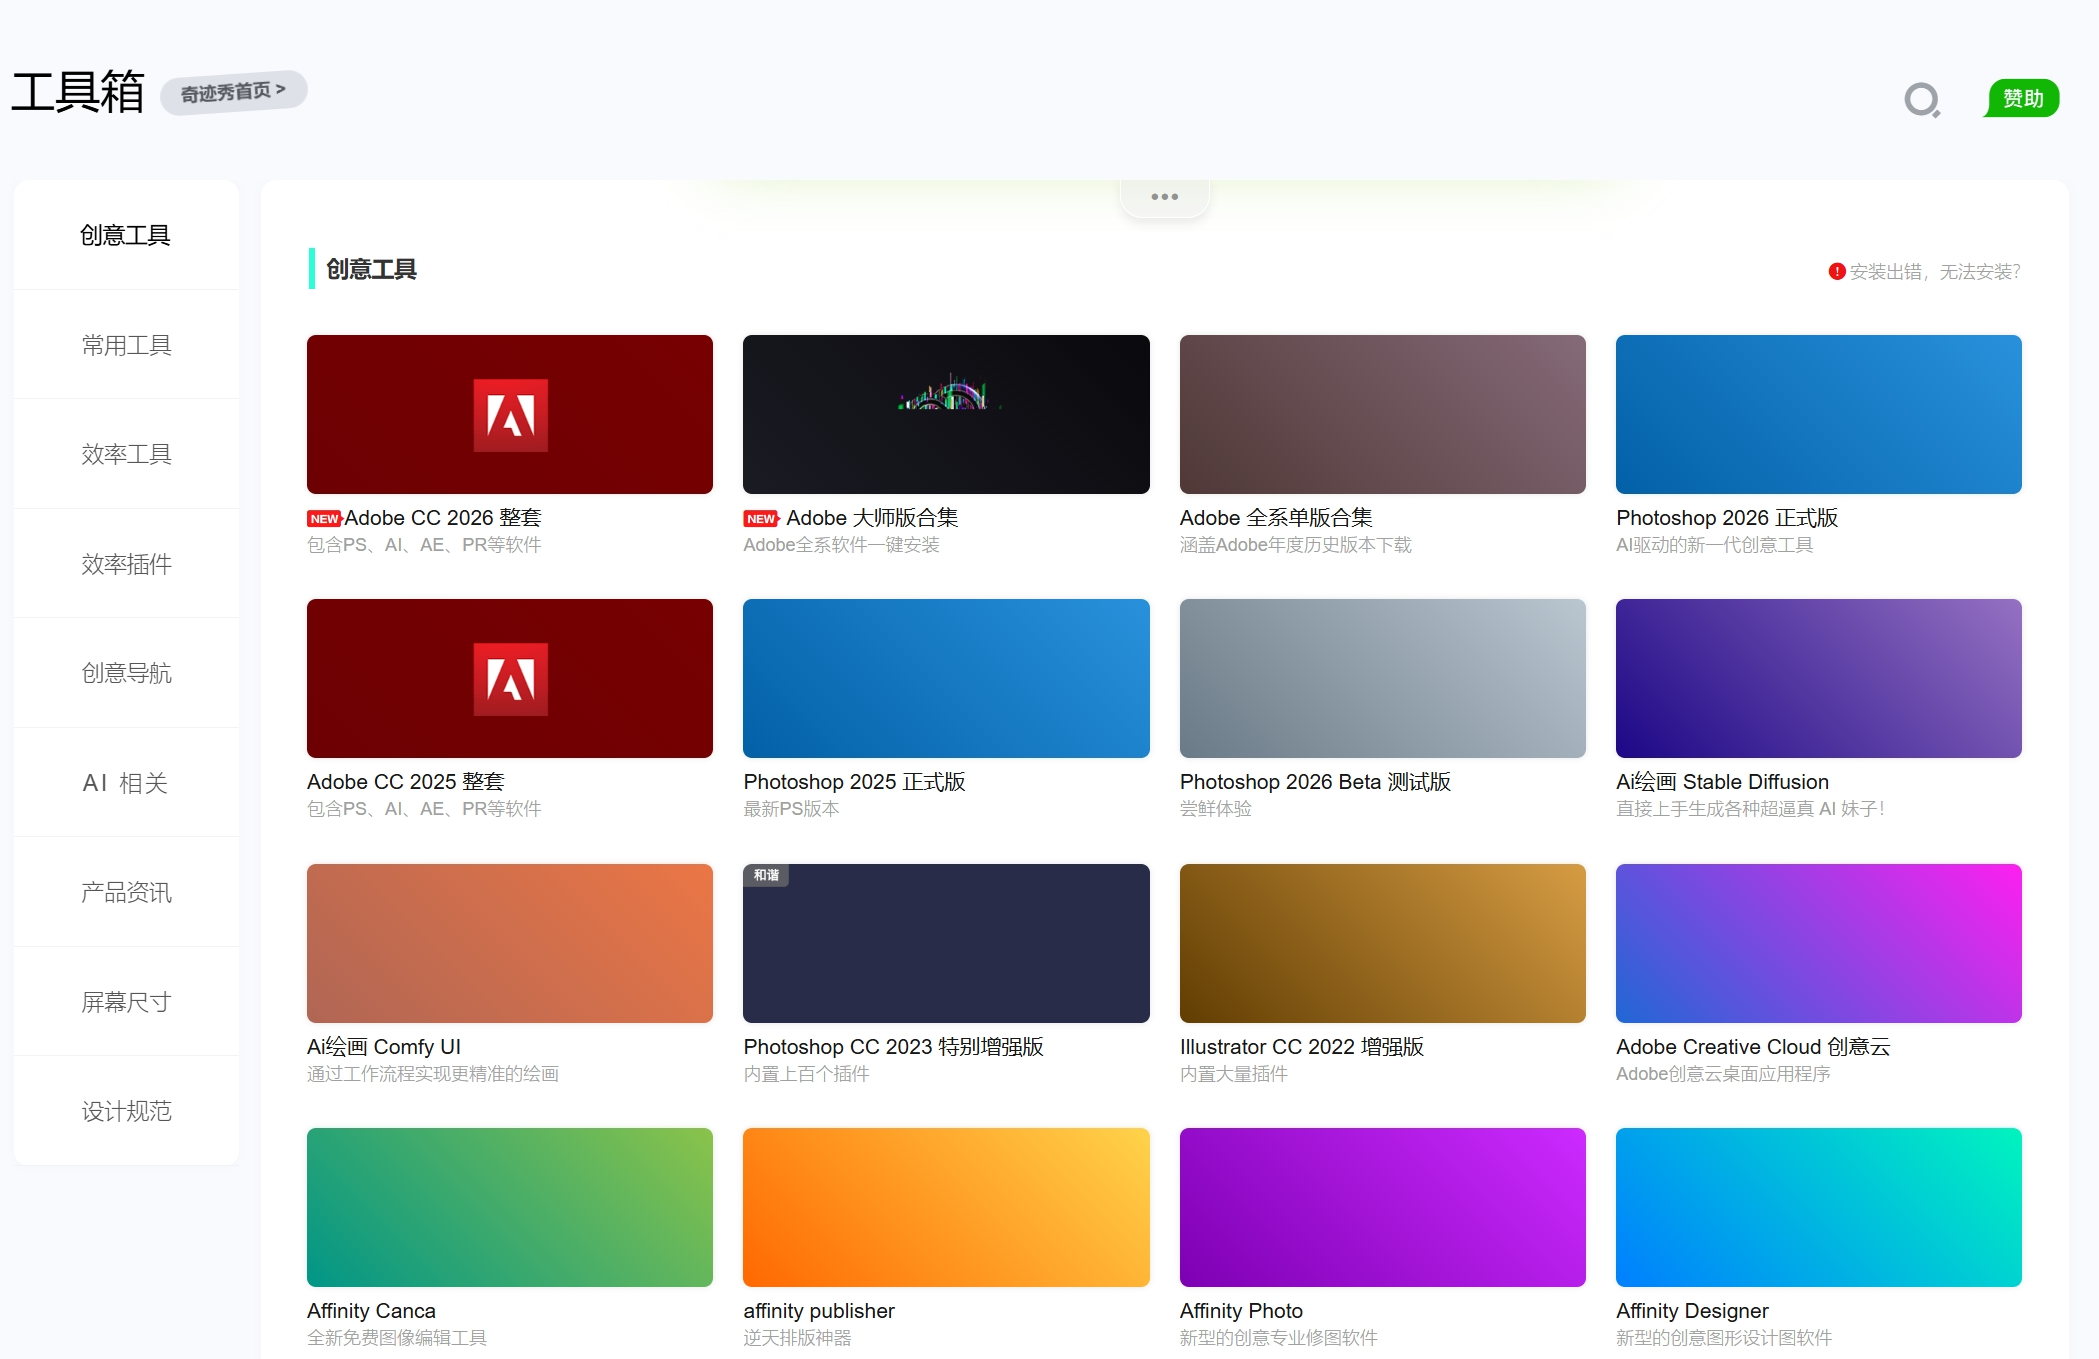2099x1359 pixels.
Task: Select 创意导航 in the sidebar
Action: click(126, 673)
